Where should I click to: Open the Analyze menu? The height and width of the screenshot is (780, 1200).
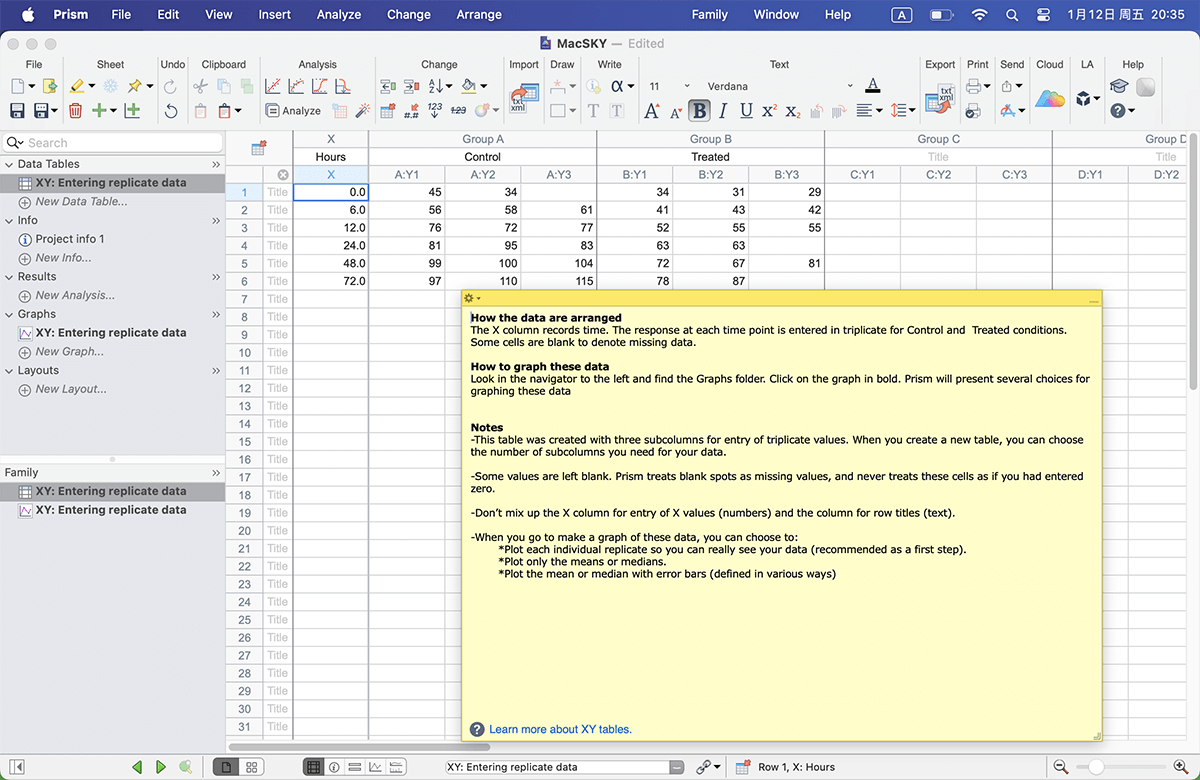(339, 15)
